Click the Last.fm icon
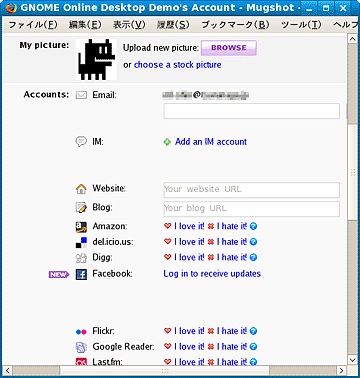 [81, 361]
